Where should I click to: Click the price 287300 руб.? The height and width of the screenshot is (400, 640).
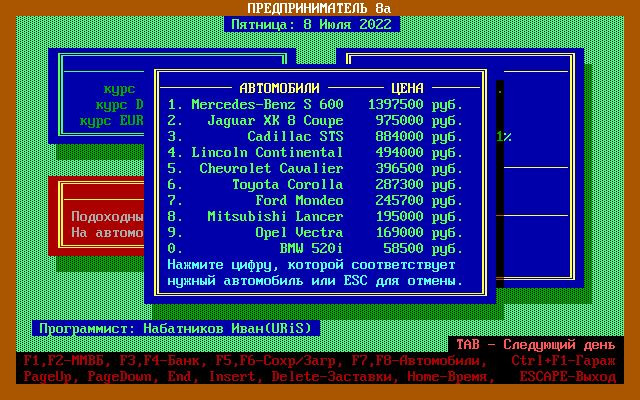click(x=420, y=184)
